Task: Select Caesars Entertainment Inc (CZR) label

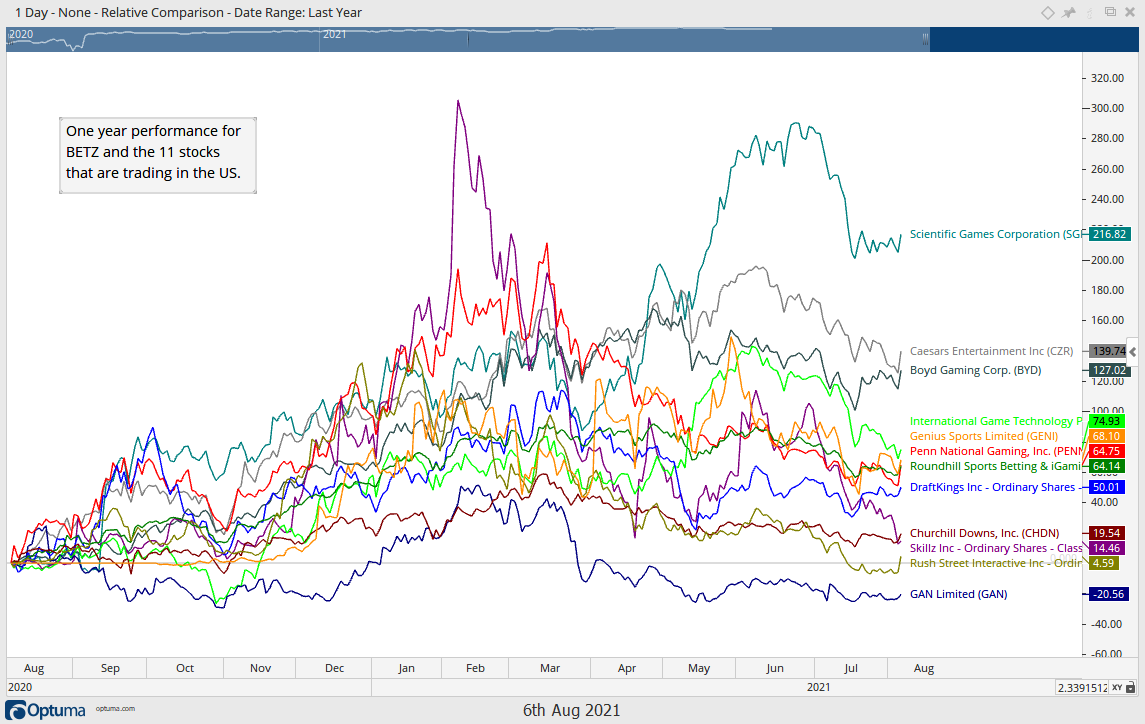Action: click(x=991, y=351)
